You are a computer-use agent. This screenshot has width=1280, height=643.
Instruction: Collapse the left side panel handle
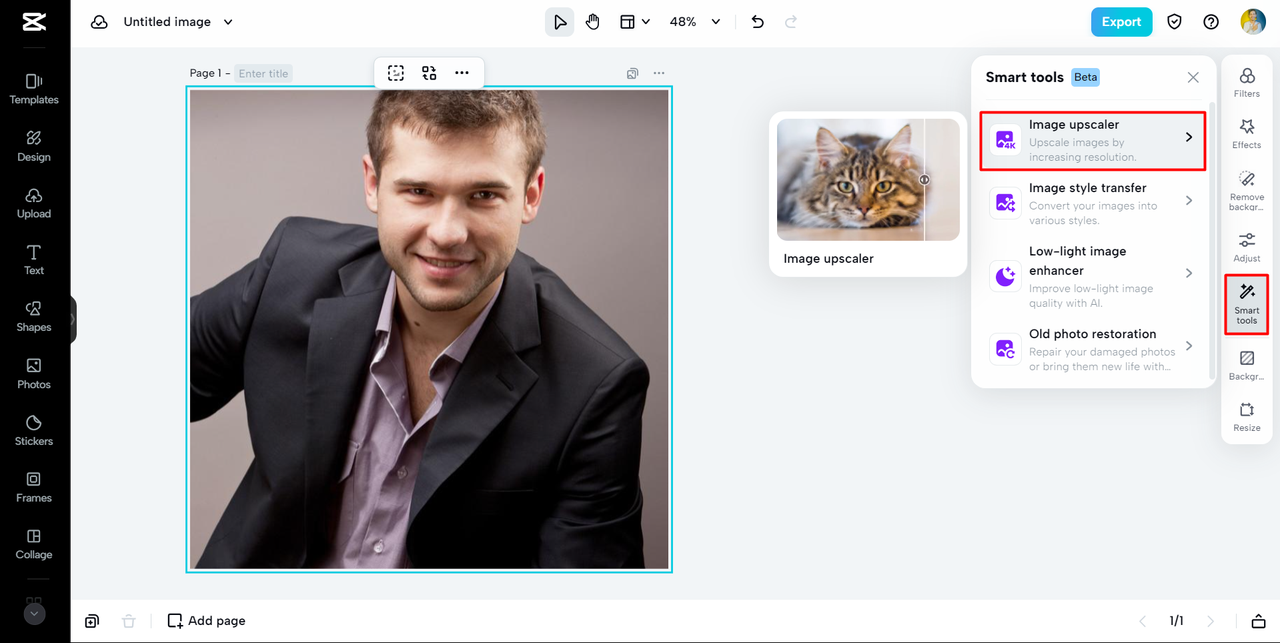[72, 320]
